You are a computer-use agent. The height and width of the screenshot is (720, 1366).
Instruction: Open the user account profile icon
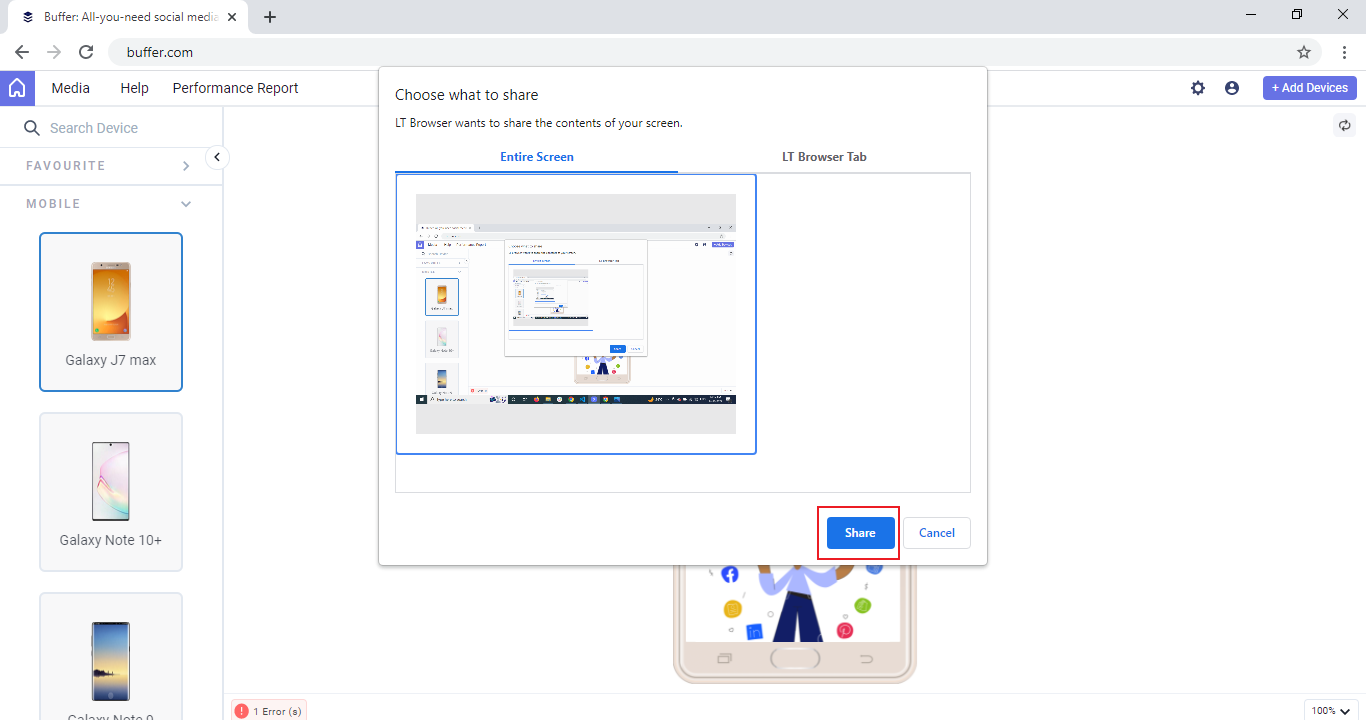point(1232,88)
